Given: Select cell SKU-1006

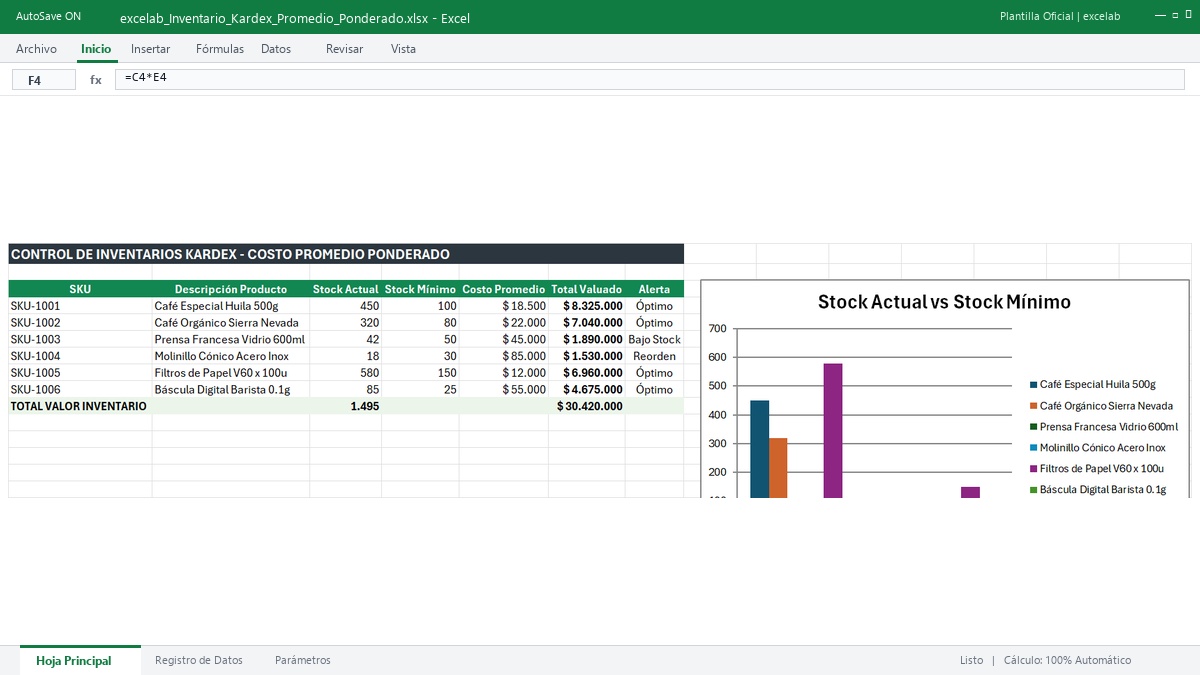Looking at the screenshot, I should point(80,390).
